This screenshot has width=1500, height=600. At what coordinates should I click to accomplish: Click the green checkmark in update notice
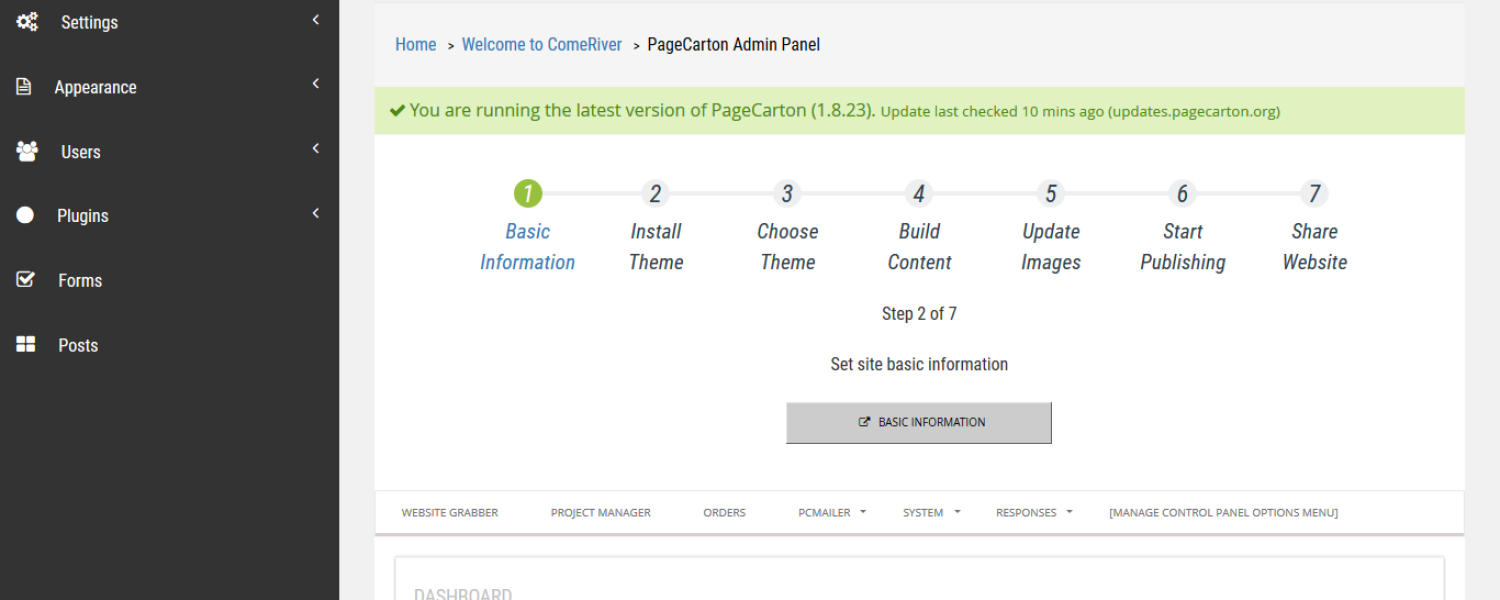point(397,111)
